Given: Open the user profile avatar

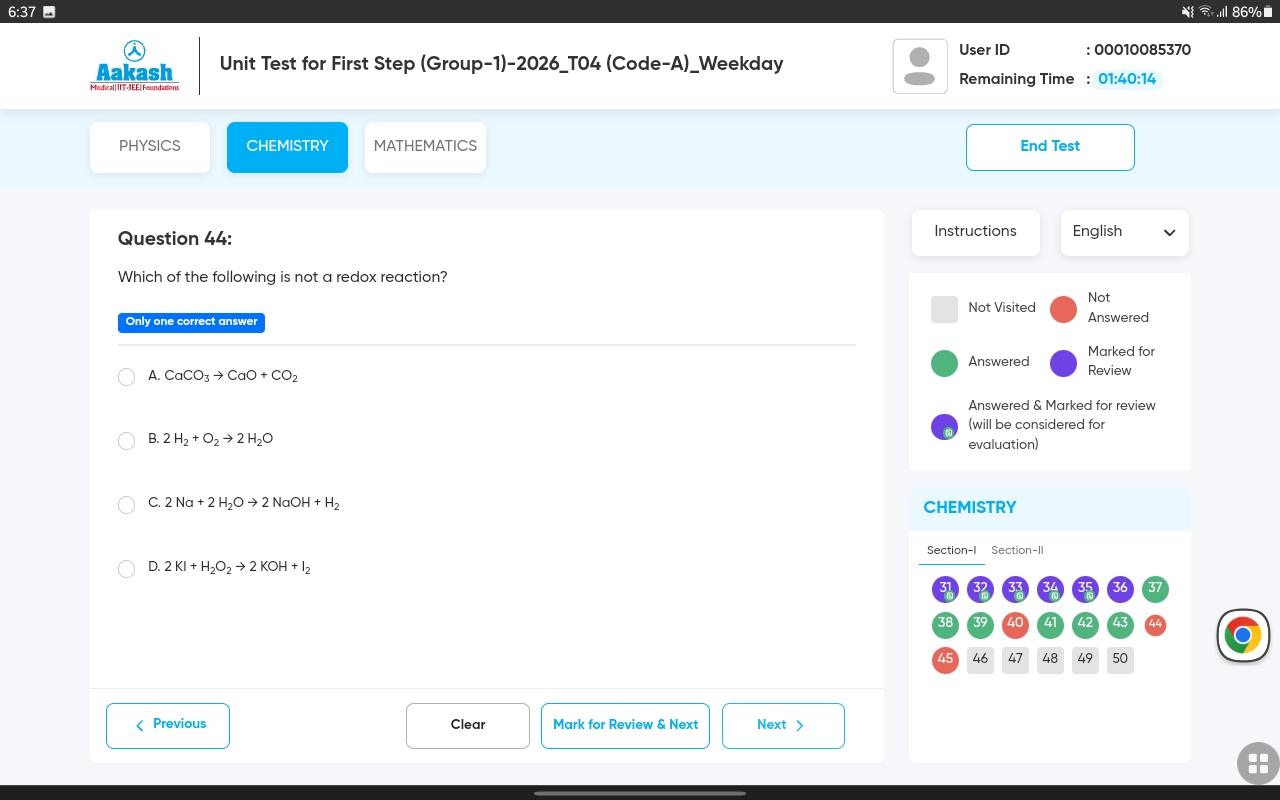Looking at the screenshot, I should tap(920, 66).
